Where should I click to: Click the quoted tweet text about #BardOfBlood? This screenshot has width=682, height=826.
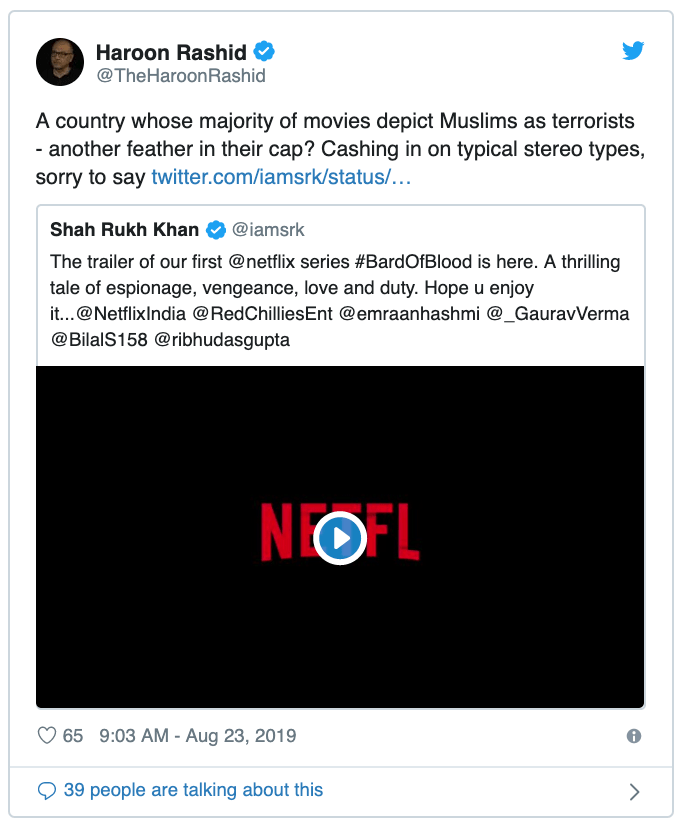(x=340, y=301)
